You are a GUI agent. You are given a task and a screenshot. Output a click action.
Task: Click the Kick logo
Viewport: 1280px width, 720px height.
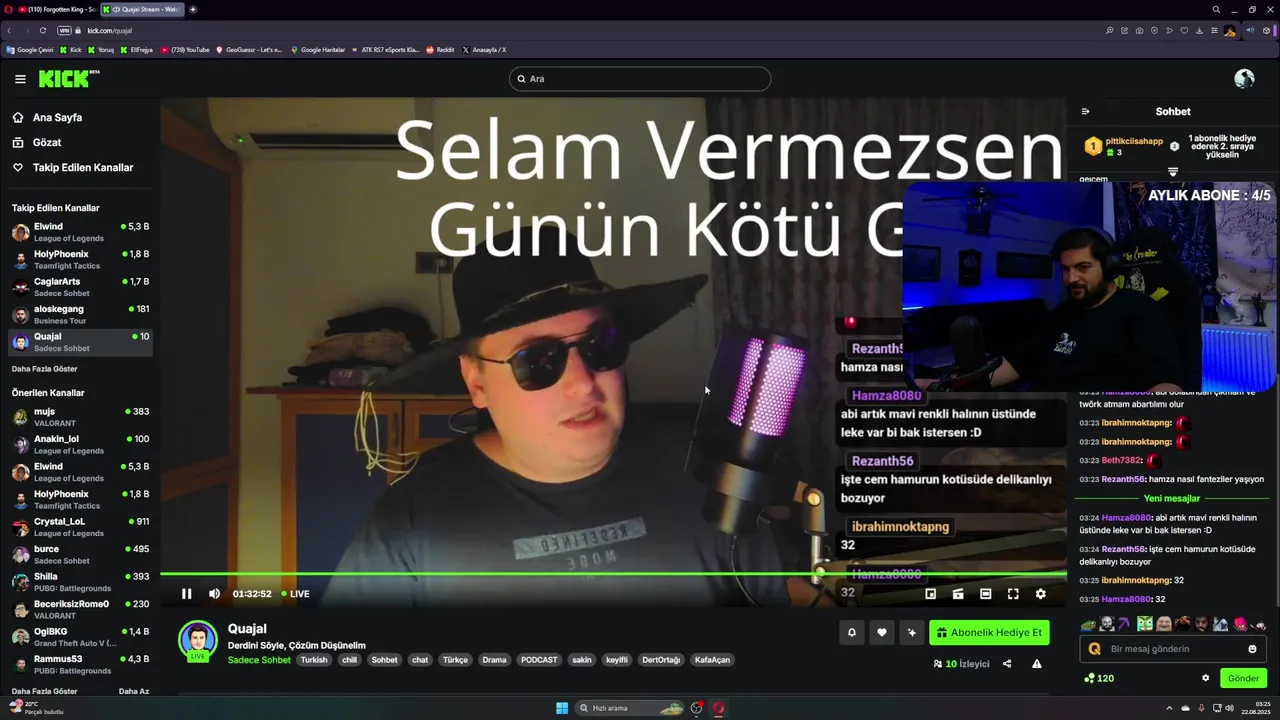(x=69, y=79)
